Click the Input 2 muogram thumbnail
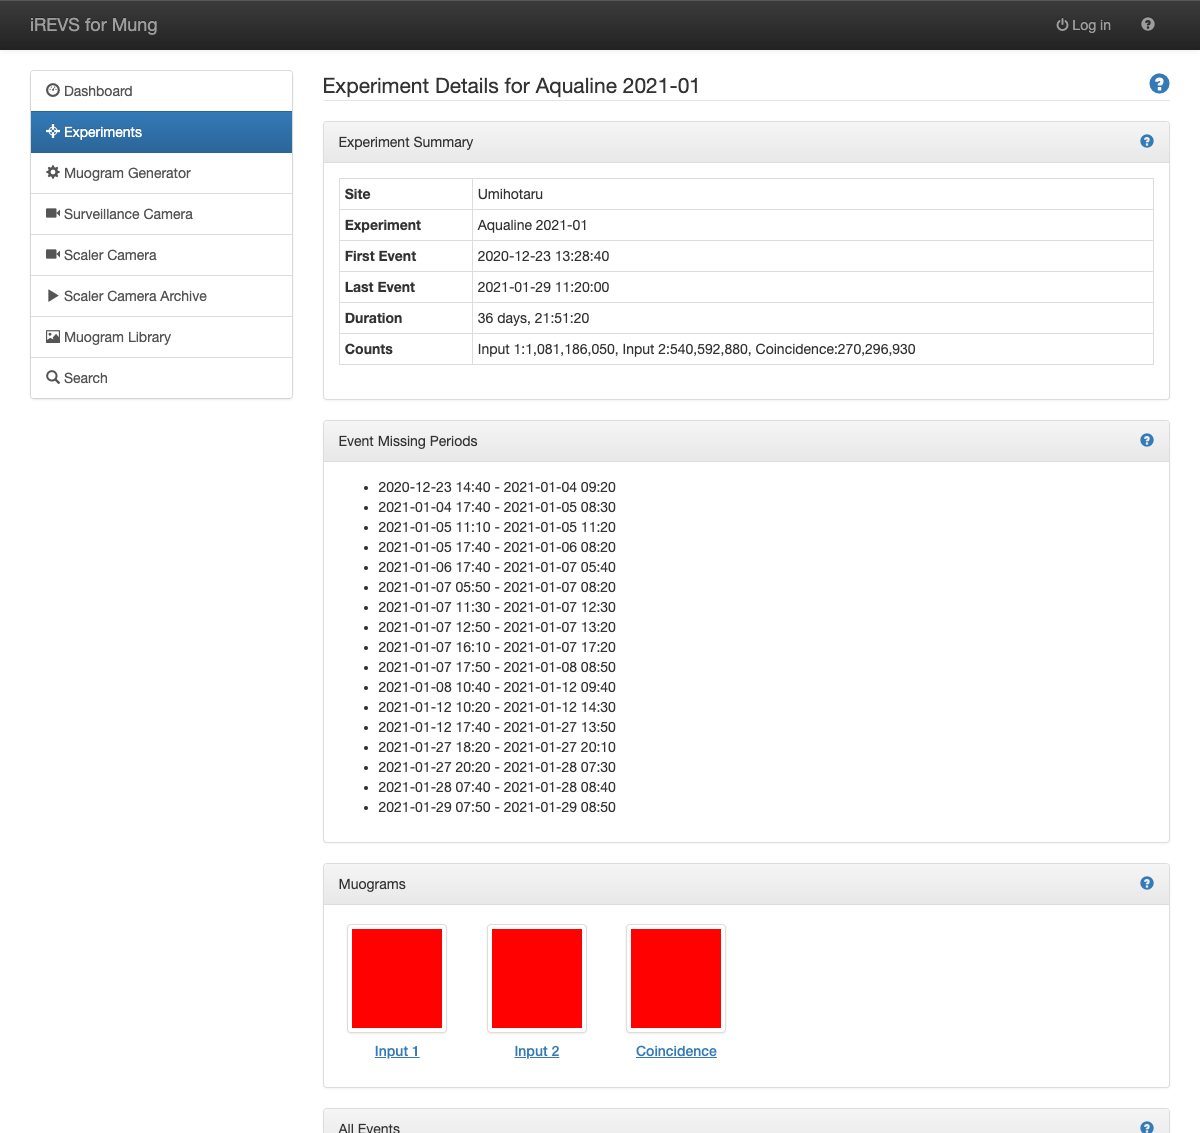Screen dimensions: 1200x1133 (537, 978)
